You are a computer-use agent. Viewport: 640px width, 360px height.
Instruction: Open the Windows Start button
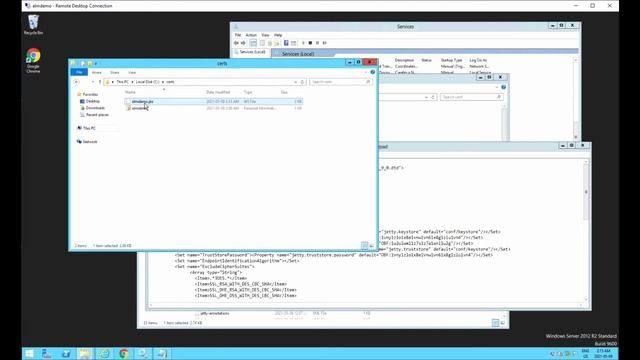click(29, 353)
